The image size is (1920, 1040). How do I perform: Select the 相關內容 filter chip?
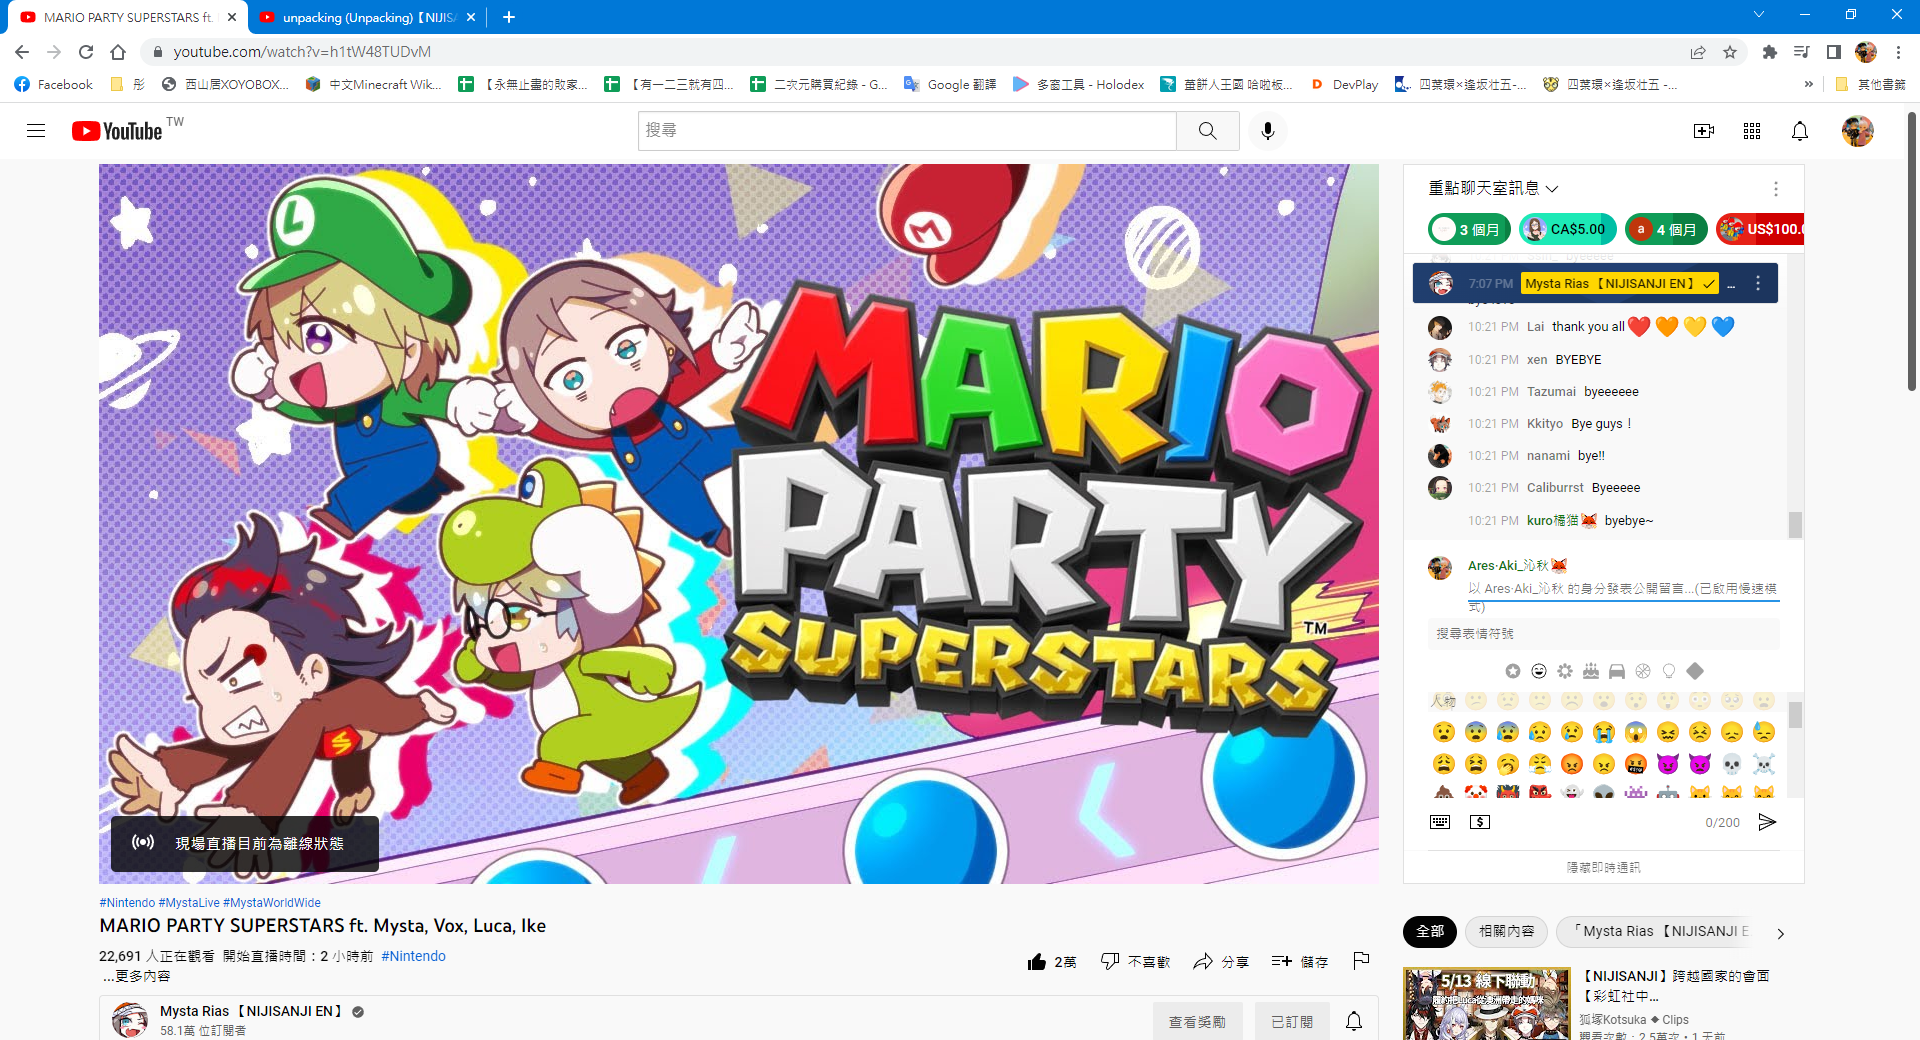pos(1506,932)
